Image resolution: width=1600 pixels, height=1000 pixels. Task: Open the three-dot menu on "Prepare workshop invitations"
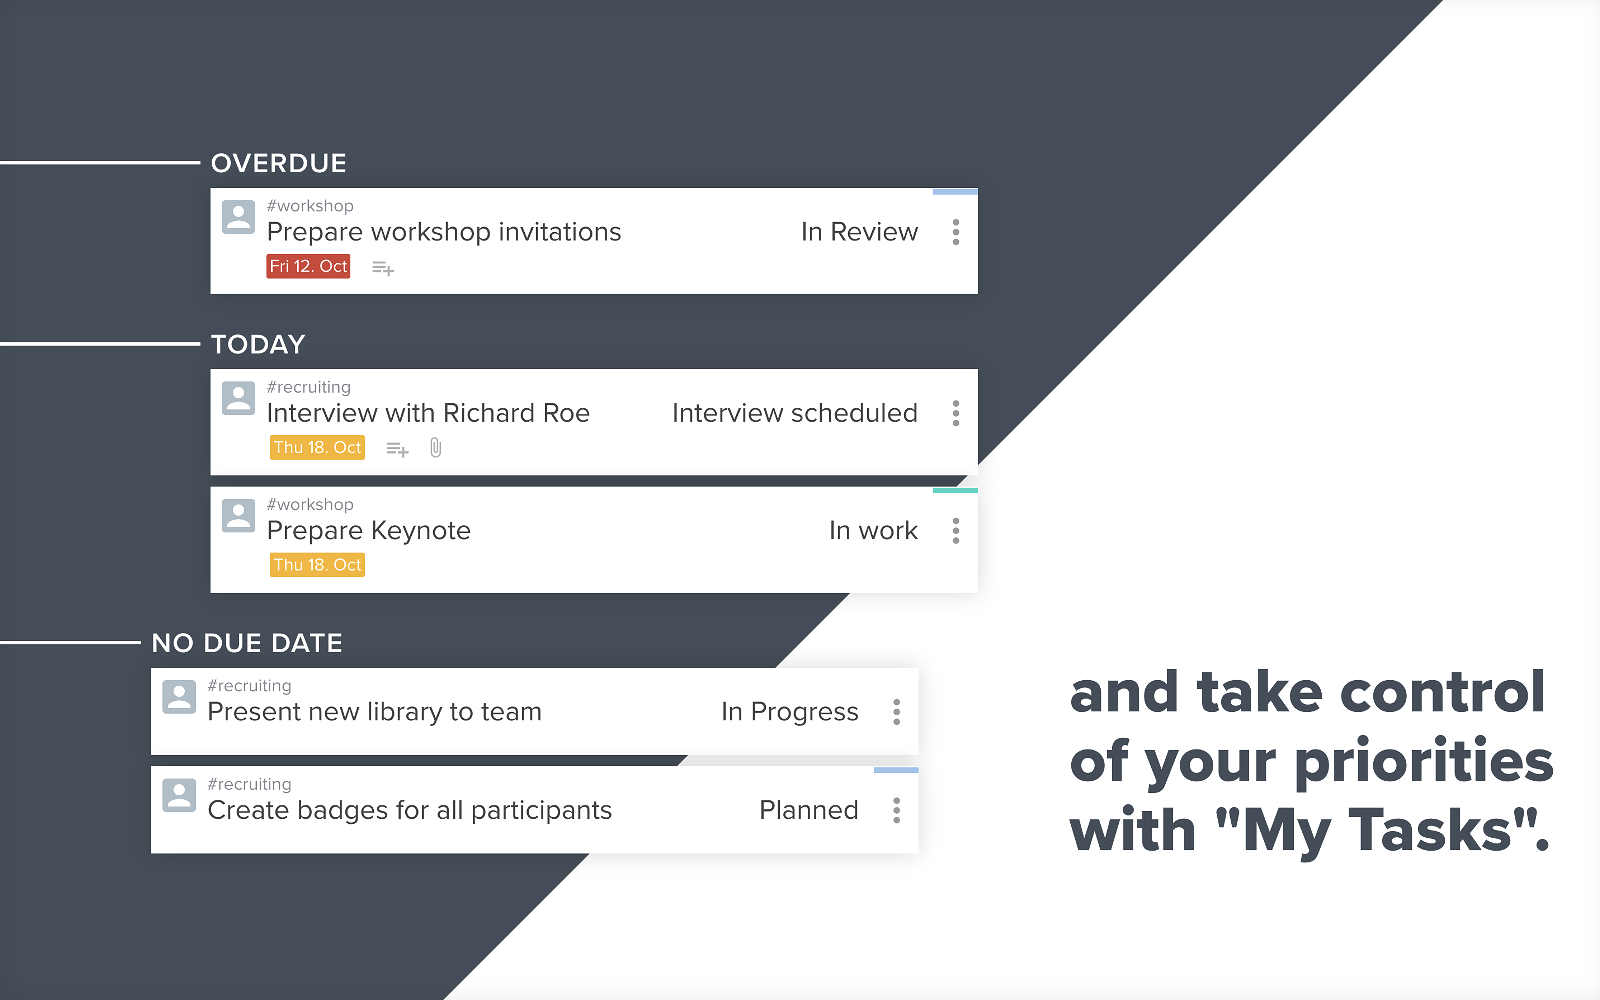coord(956,231)
